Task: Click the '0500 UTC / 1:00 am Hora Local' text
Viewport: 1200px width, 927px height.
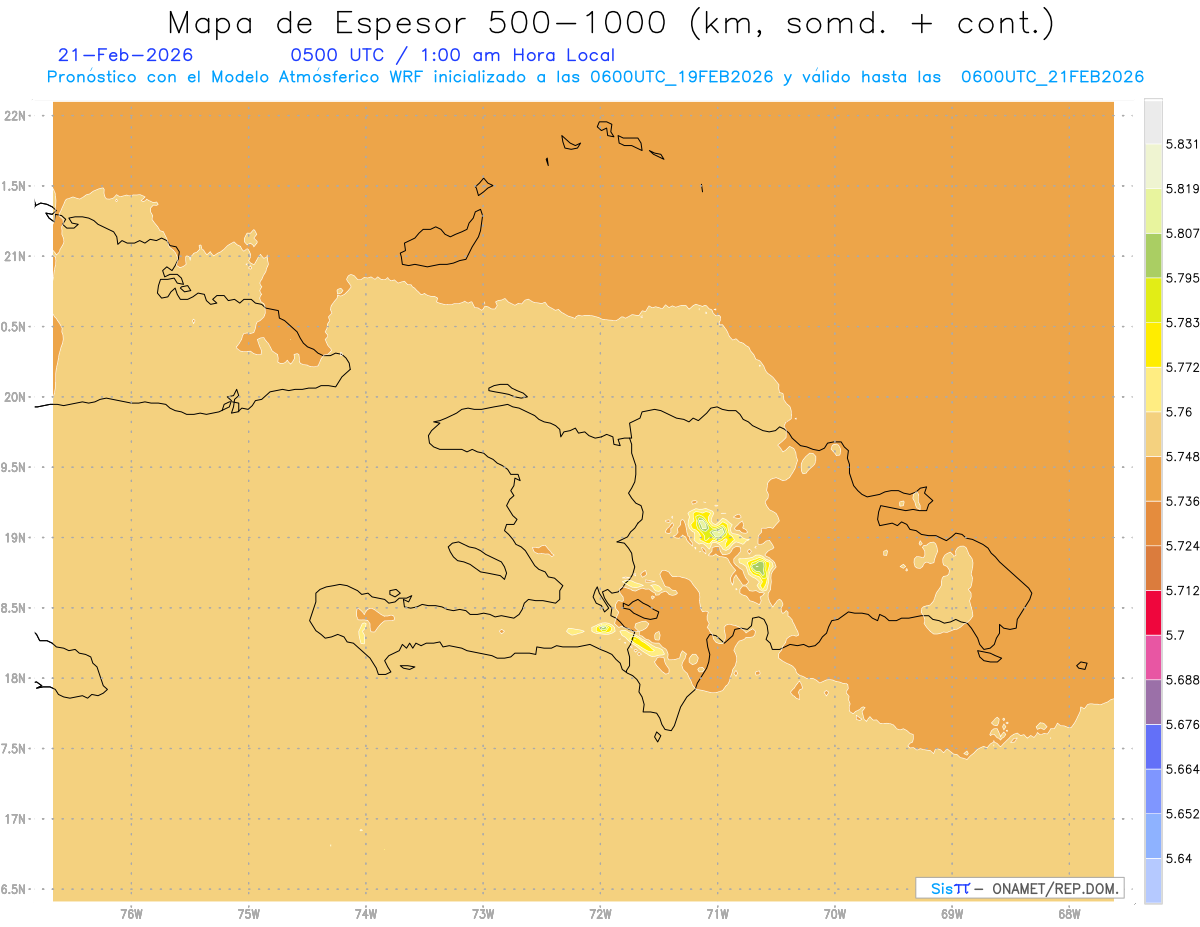Action: pyautogui.click(x=452, y=55)
